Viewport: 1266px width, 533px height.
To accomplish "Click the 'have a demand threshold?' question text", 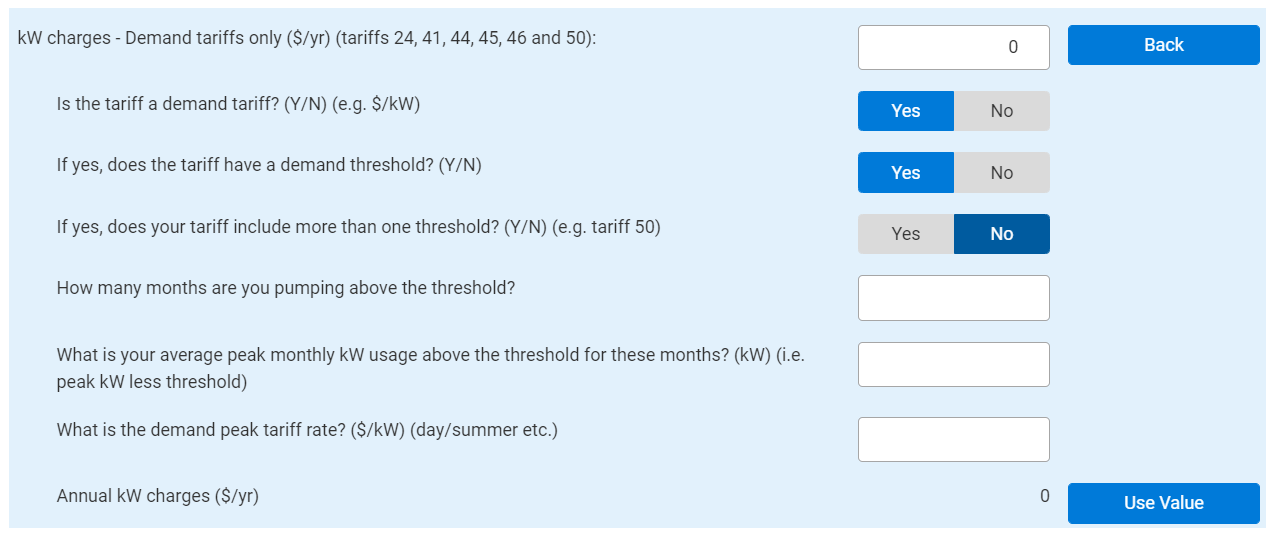I will click(x=269, y=165).
